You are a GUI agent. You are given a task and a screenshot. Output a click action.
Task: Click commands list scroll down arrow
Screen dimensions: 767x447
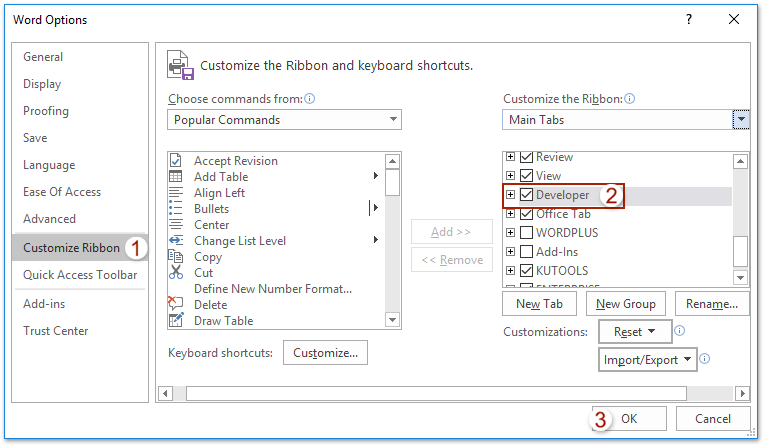(392, 320)
